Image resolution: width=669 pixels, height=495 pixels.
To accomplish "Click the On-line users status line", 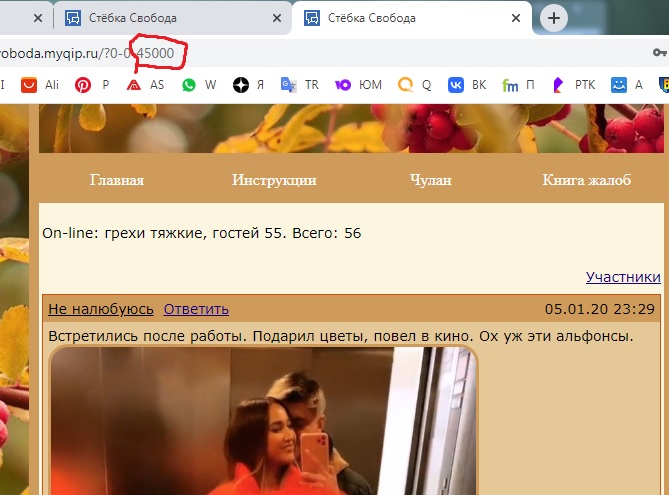I will [x=201, y=233].
